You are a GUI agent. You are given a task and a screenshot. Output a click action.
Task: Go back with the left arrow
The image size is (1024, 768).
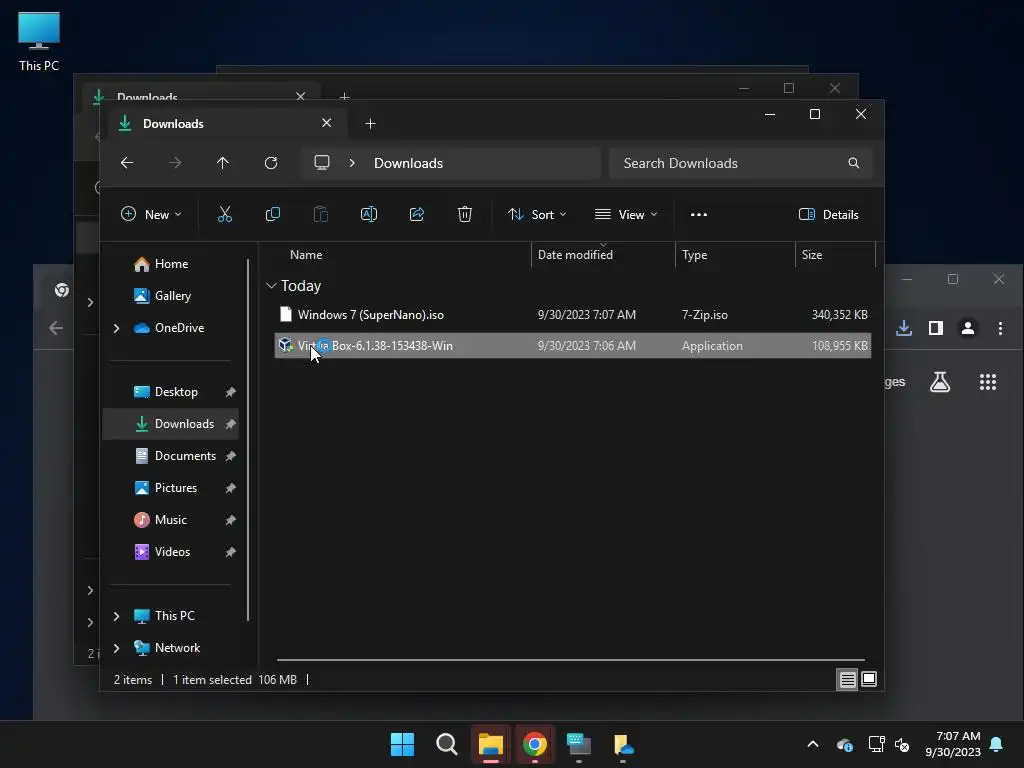point(127,163)
